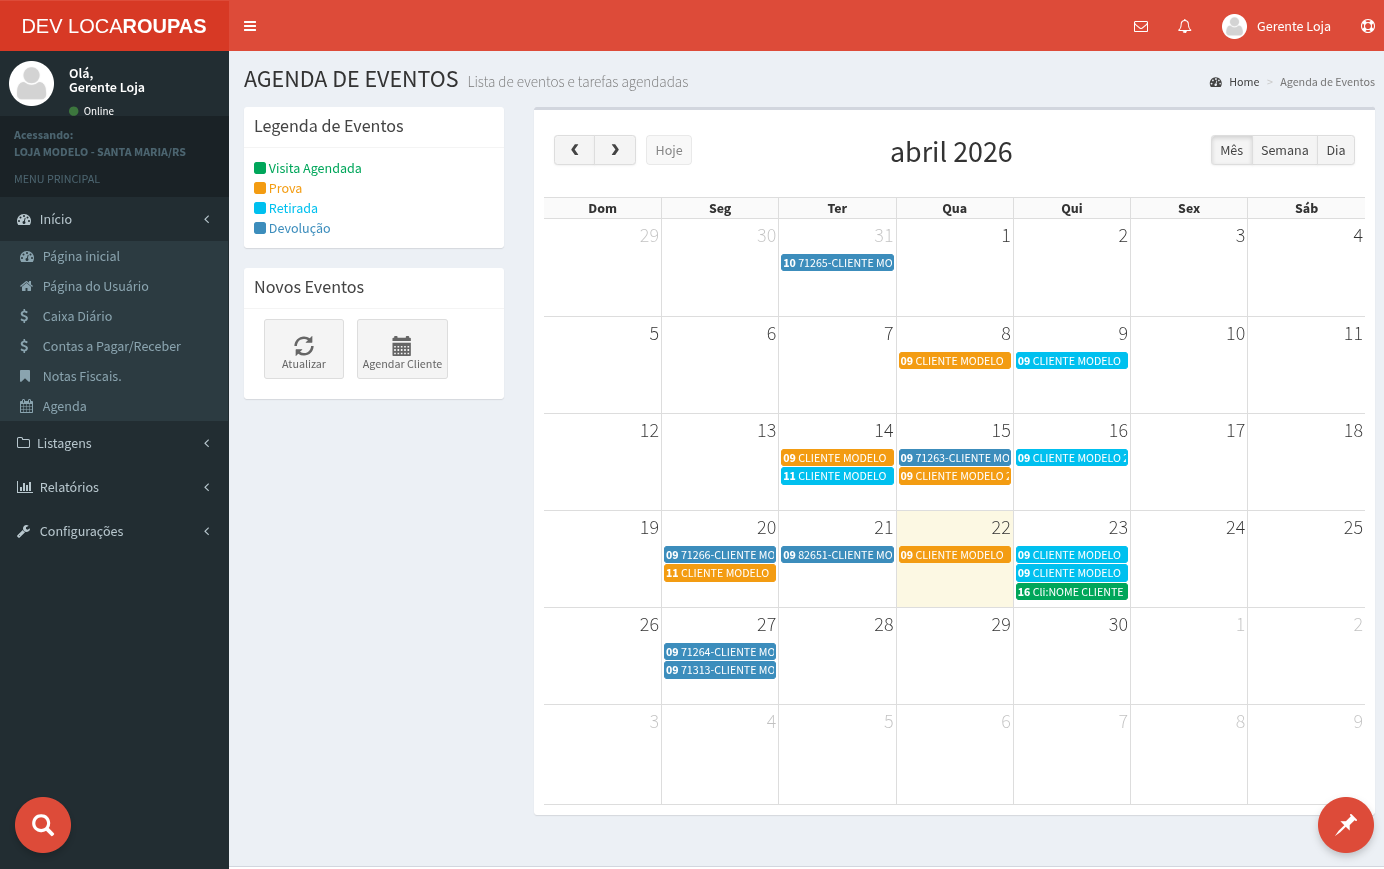This screenshot has height=869, width=1384.
Task: Click LOJA MODELO - SANTA MARIA/RS text
Action: [x=100, y=152]
